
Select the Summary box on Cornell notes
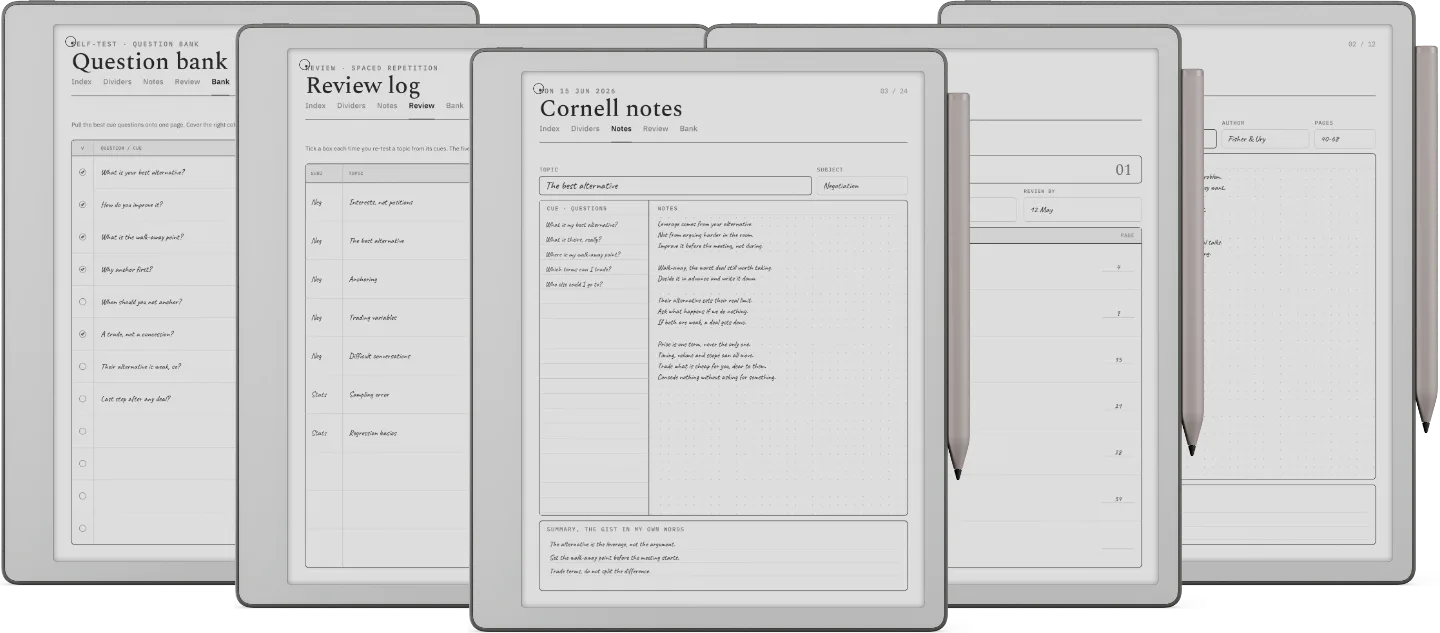pyautogui.click(x=723, y=555)
